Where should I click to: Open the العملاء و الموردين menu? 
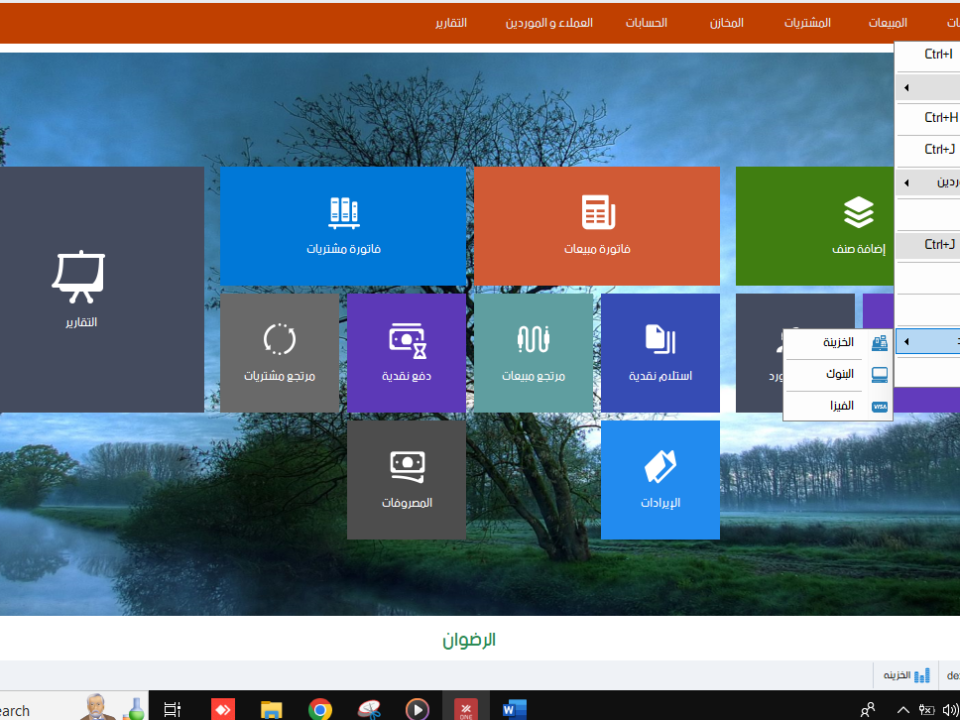[549, 22]
